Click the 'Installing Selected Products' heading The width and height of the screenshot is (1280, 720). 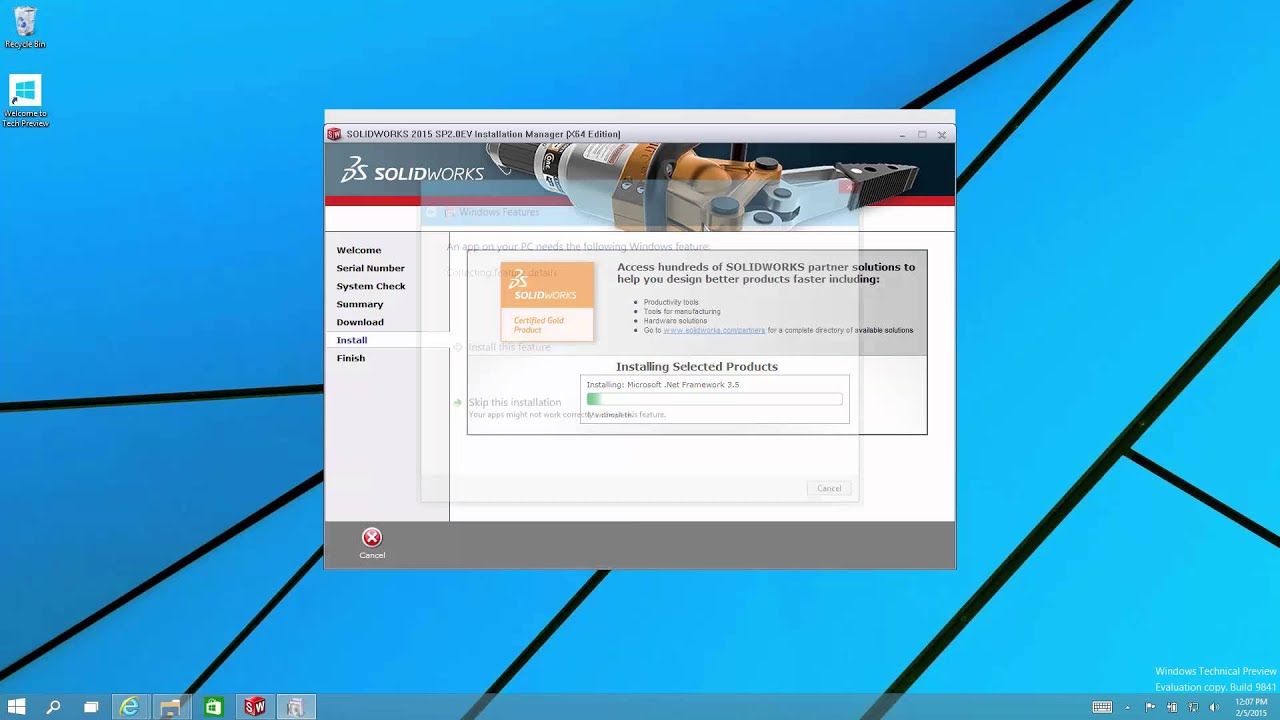point(697,367)
